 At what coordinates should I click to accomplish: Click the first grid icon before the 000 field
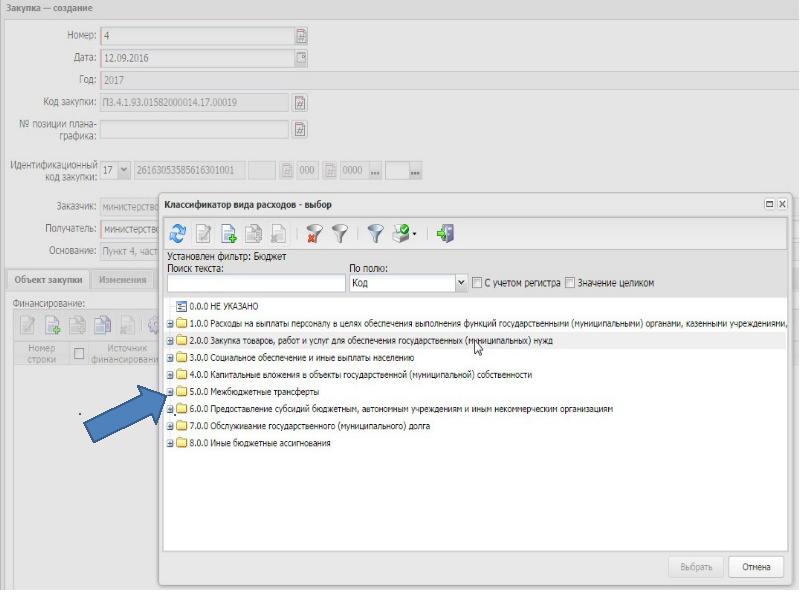287,170
